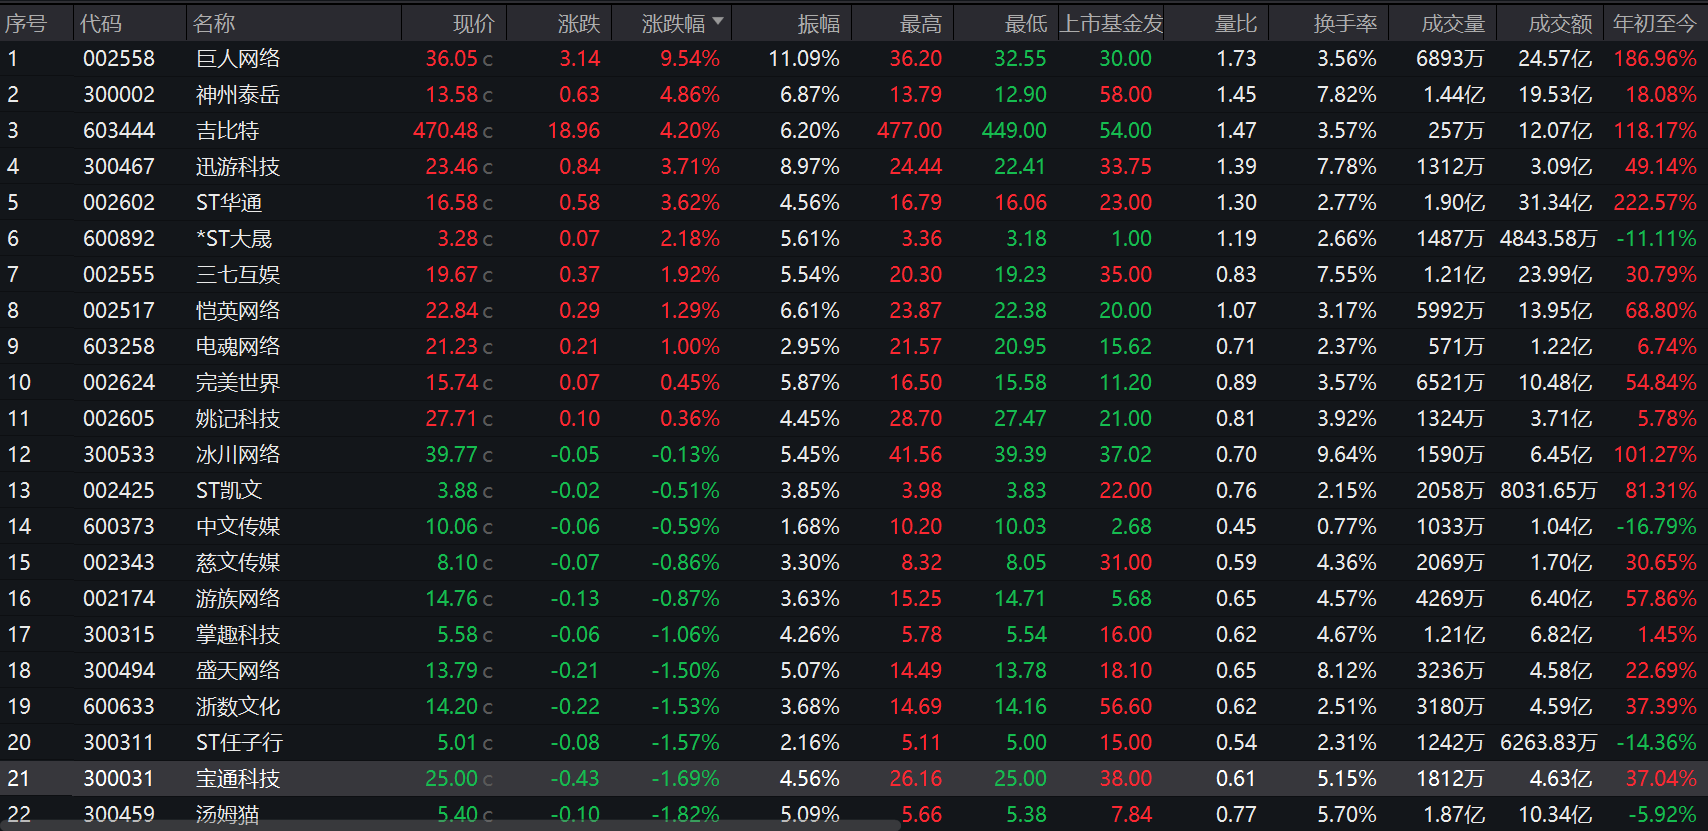
Task: Select the 掌趣科技 row
Action: (x=238, y=635)
